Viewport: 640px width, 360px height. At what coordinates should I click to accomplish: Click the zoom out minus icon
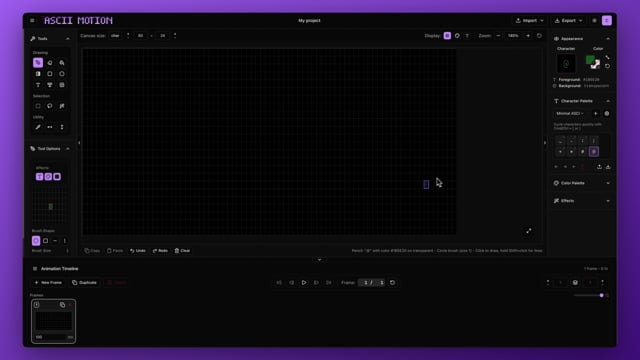pos(498,36)
